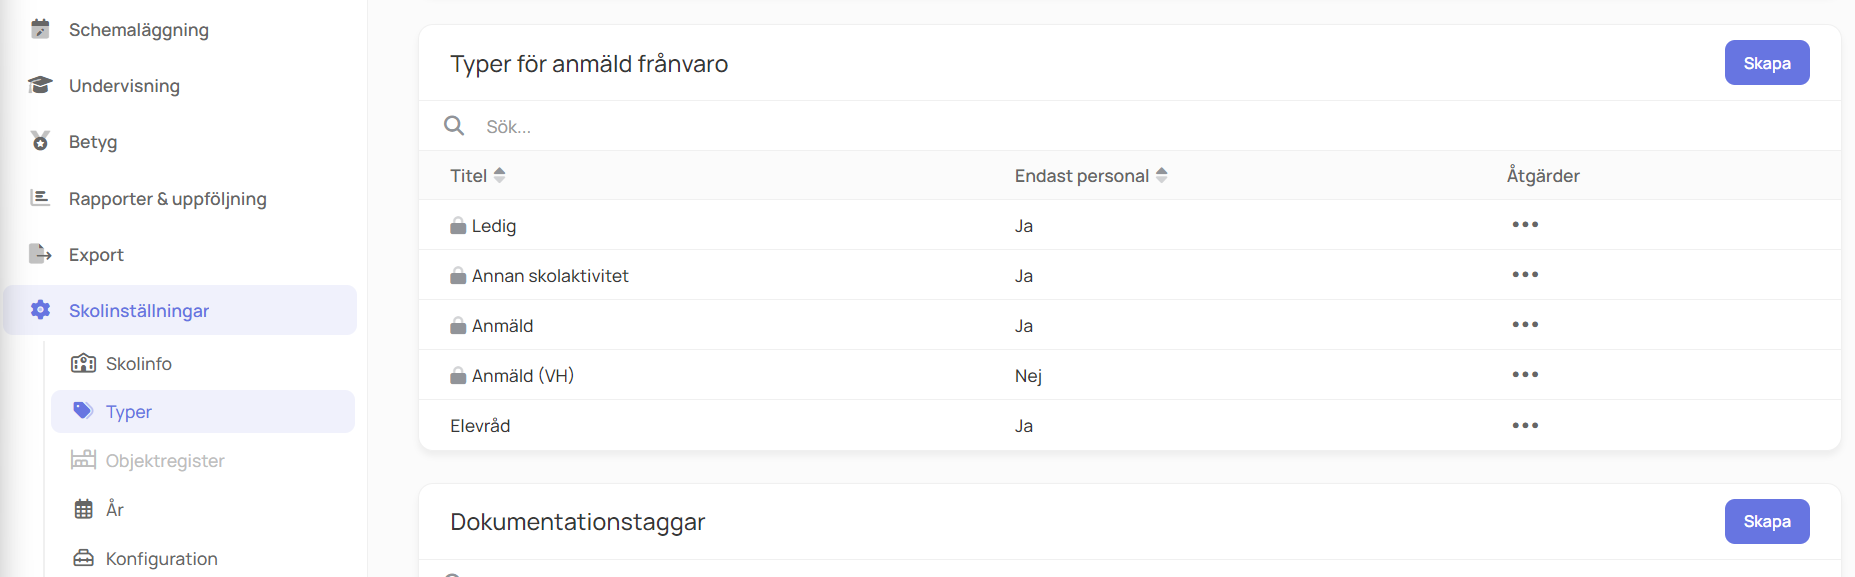Click the search magnifier icon above table
The image size is (1855, 577).
[454, 126]
